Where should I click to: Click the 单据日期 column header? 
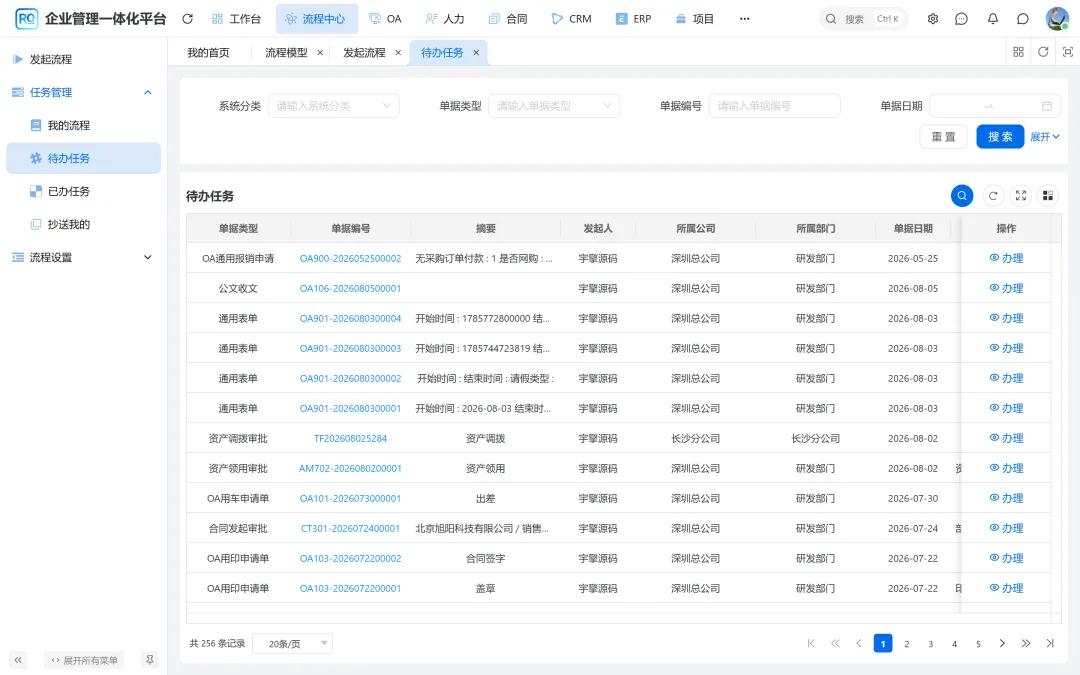point(913,229)
